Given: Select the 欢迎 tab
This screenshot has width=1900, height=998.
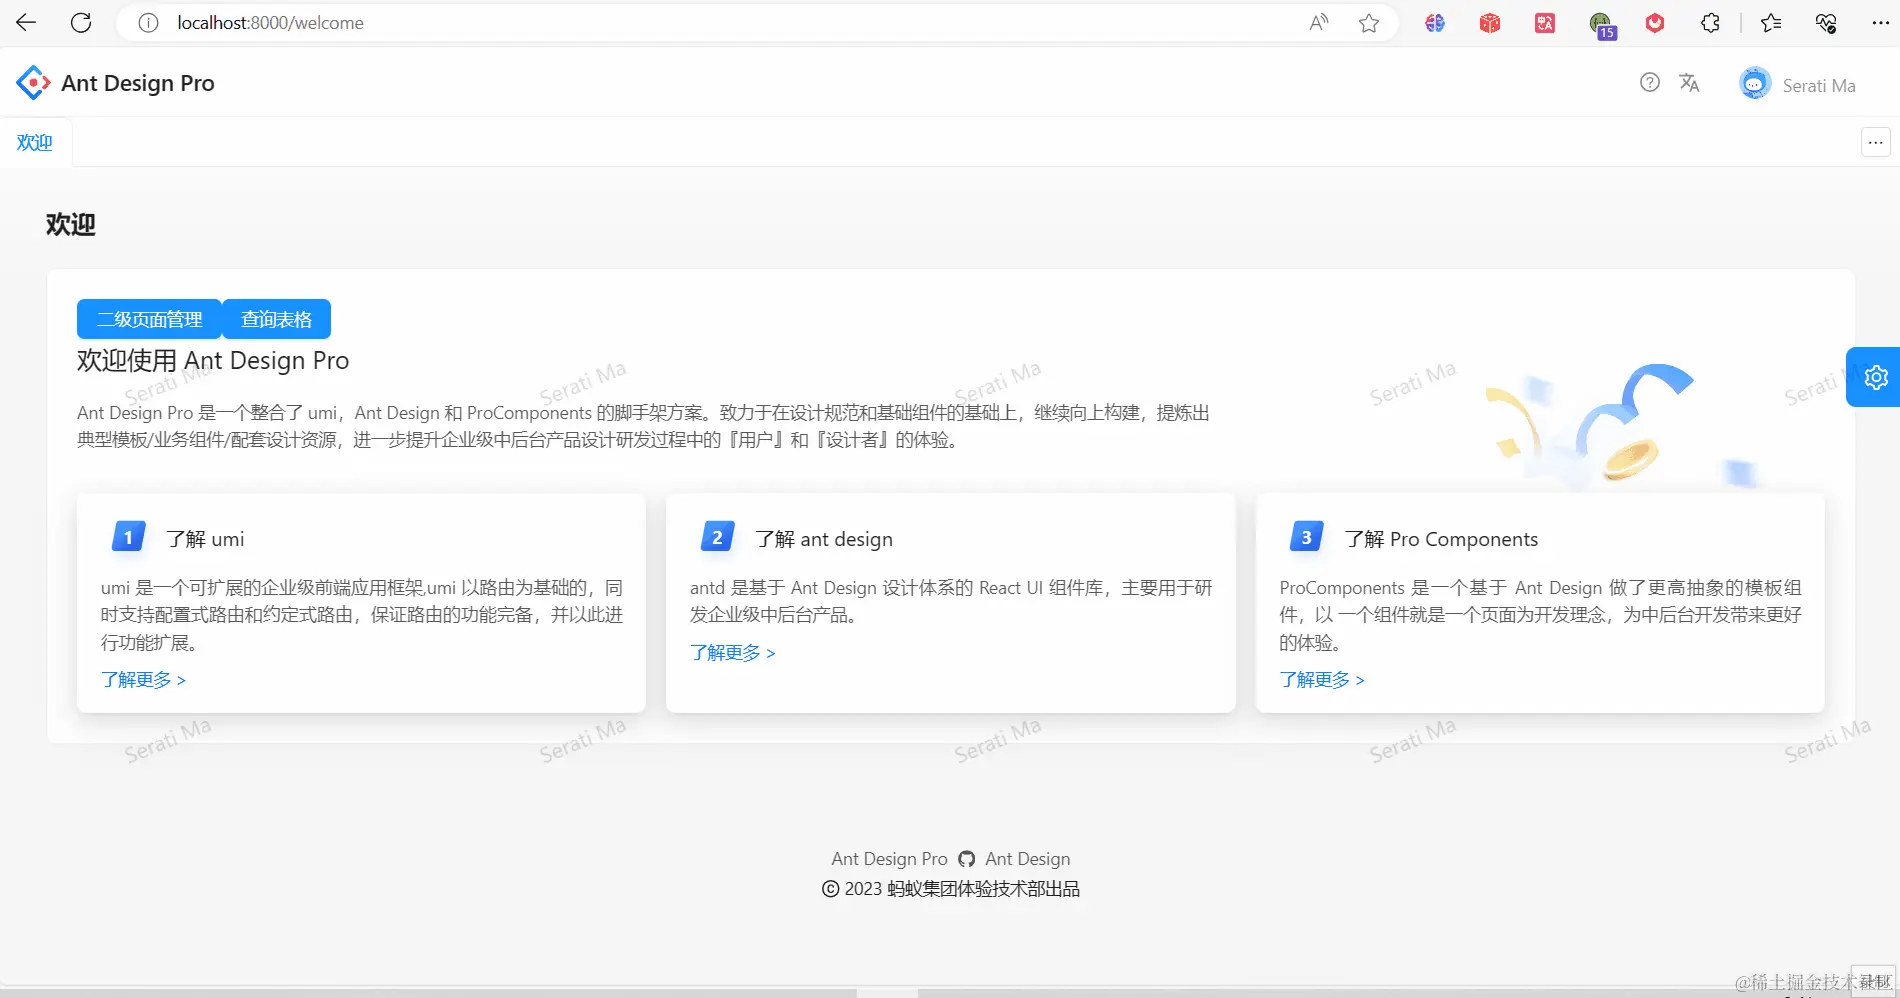Looking at the screenshot, I should pyautogui.click(x=35, y=142).
